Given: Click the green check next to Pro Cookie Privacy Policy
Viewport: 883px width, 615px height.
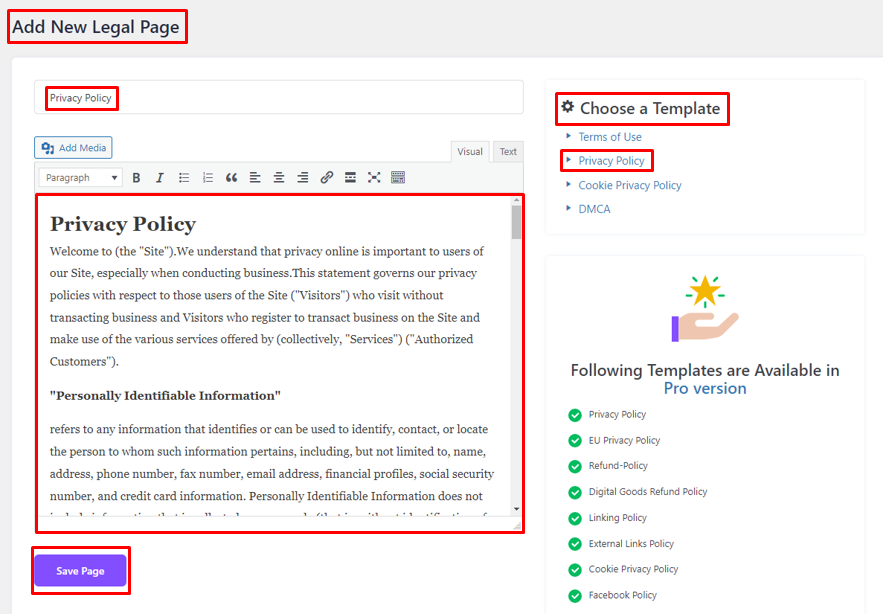Looking at the screenshot, I should coord(575,570).
